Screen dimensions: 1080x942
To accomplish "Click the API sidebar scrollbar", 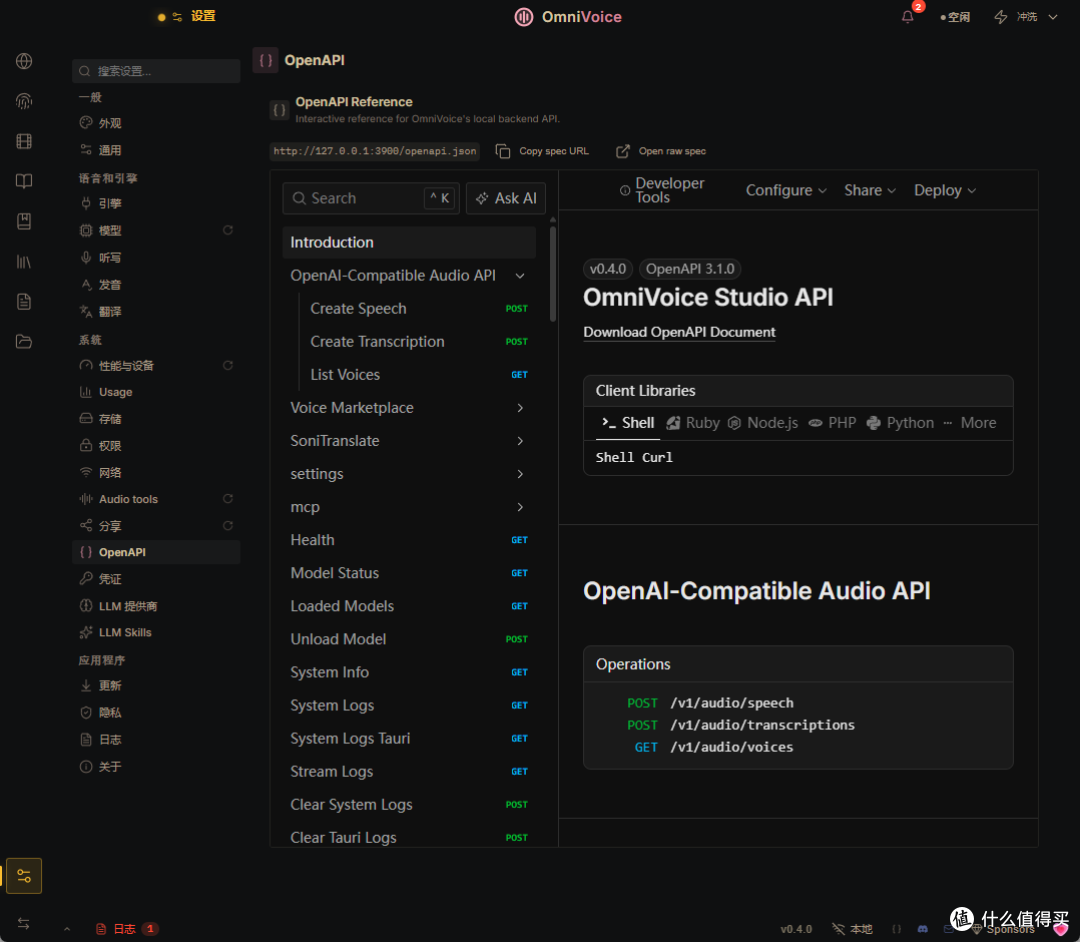I will [552, 272].
